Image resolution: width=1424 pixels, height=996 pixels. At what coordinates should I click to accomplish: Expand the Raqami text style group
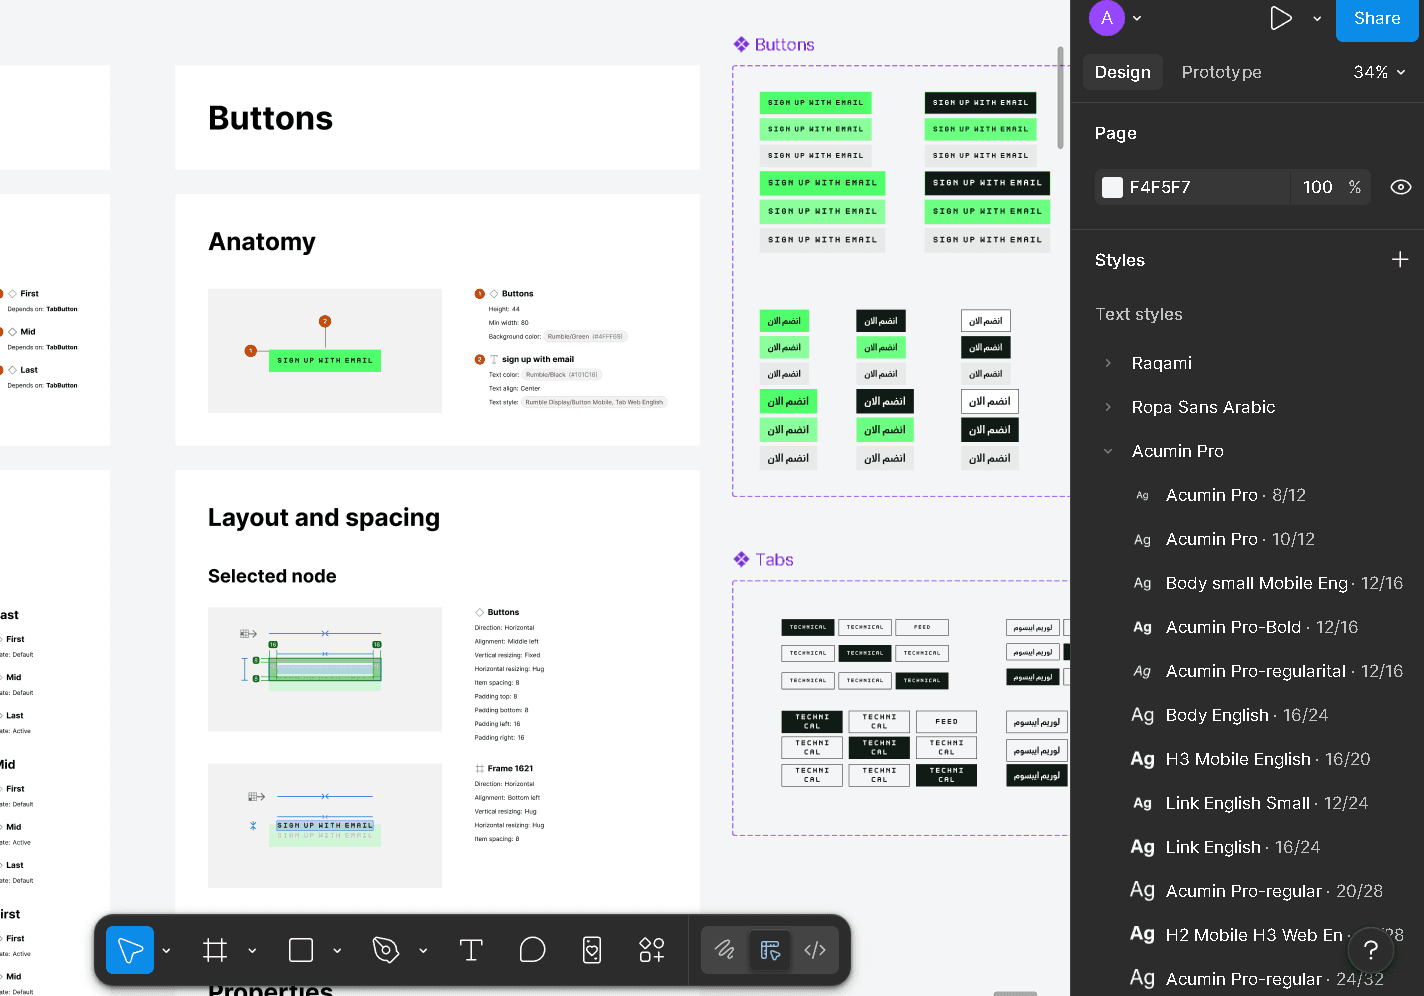pyautogui.click(x=1108, y=363)
